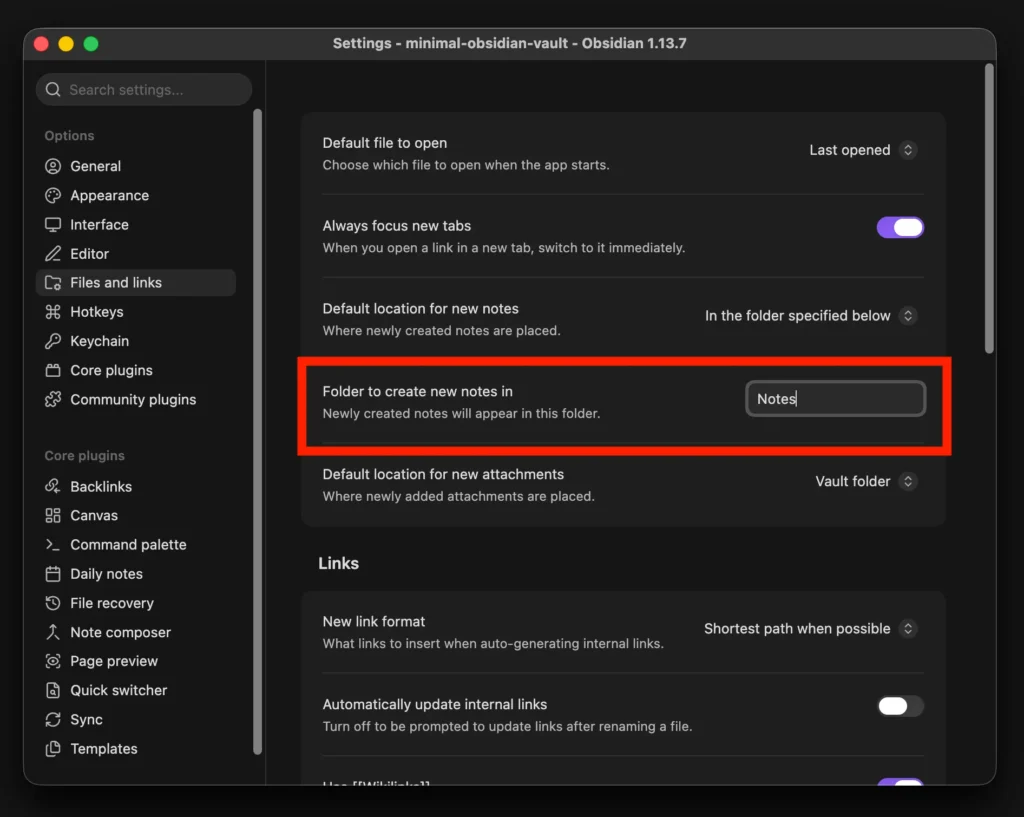1024x817 pixels.
Task: Click the green fullscreen window button
Action: coord(91,44)
